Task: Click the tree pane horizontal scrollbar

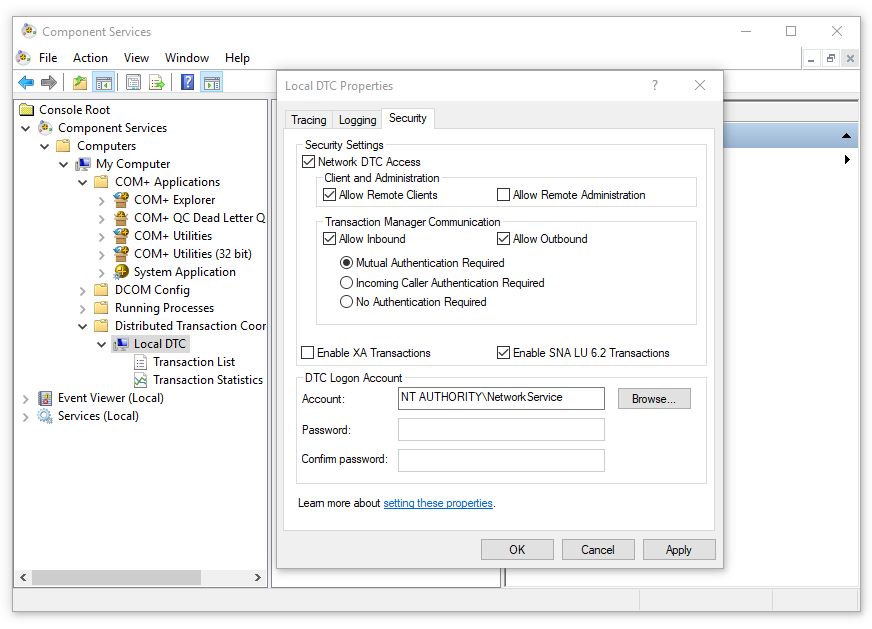Action: (x=115, y=578)
